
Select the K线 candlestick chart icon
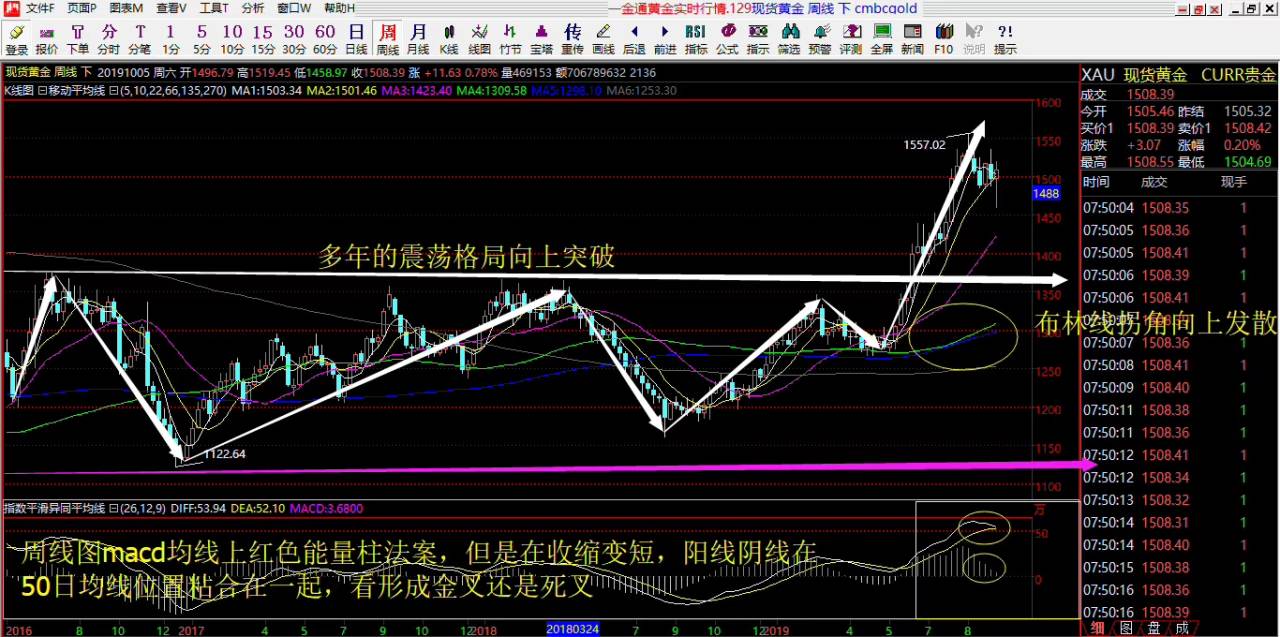pyautogui.click(x=449, y=39)
